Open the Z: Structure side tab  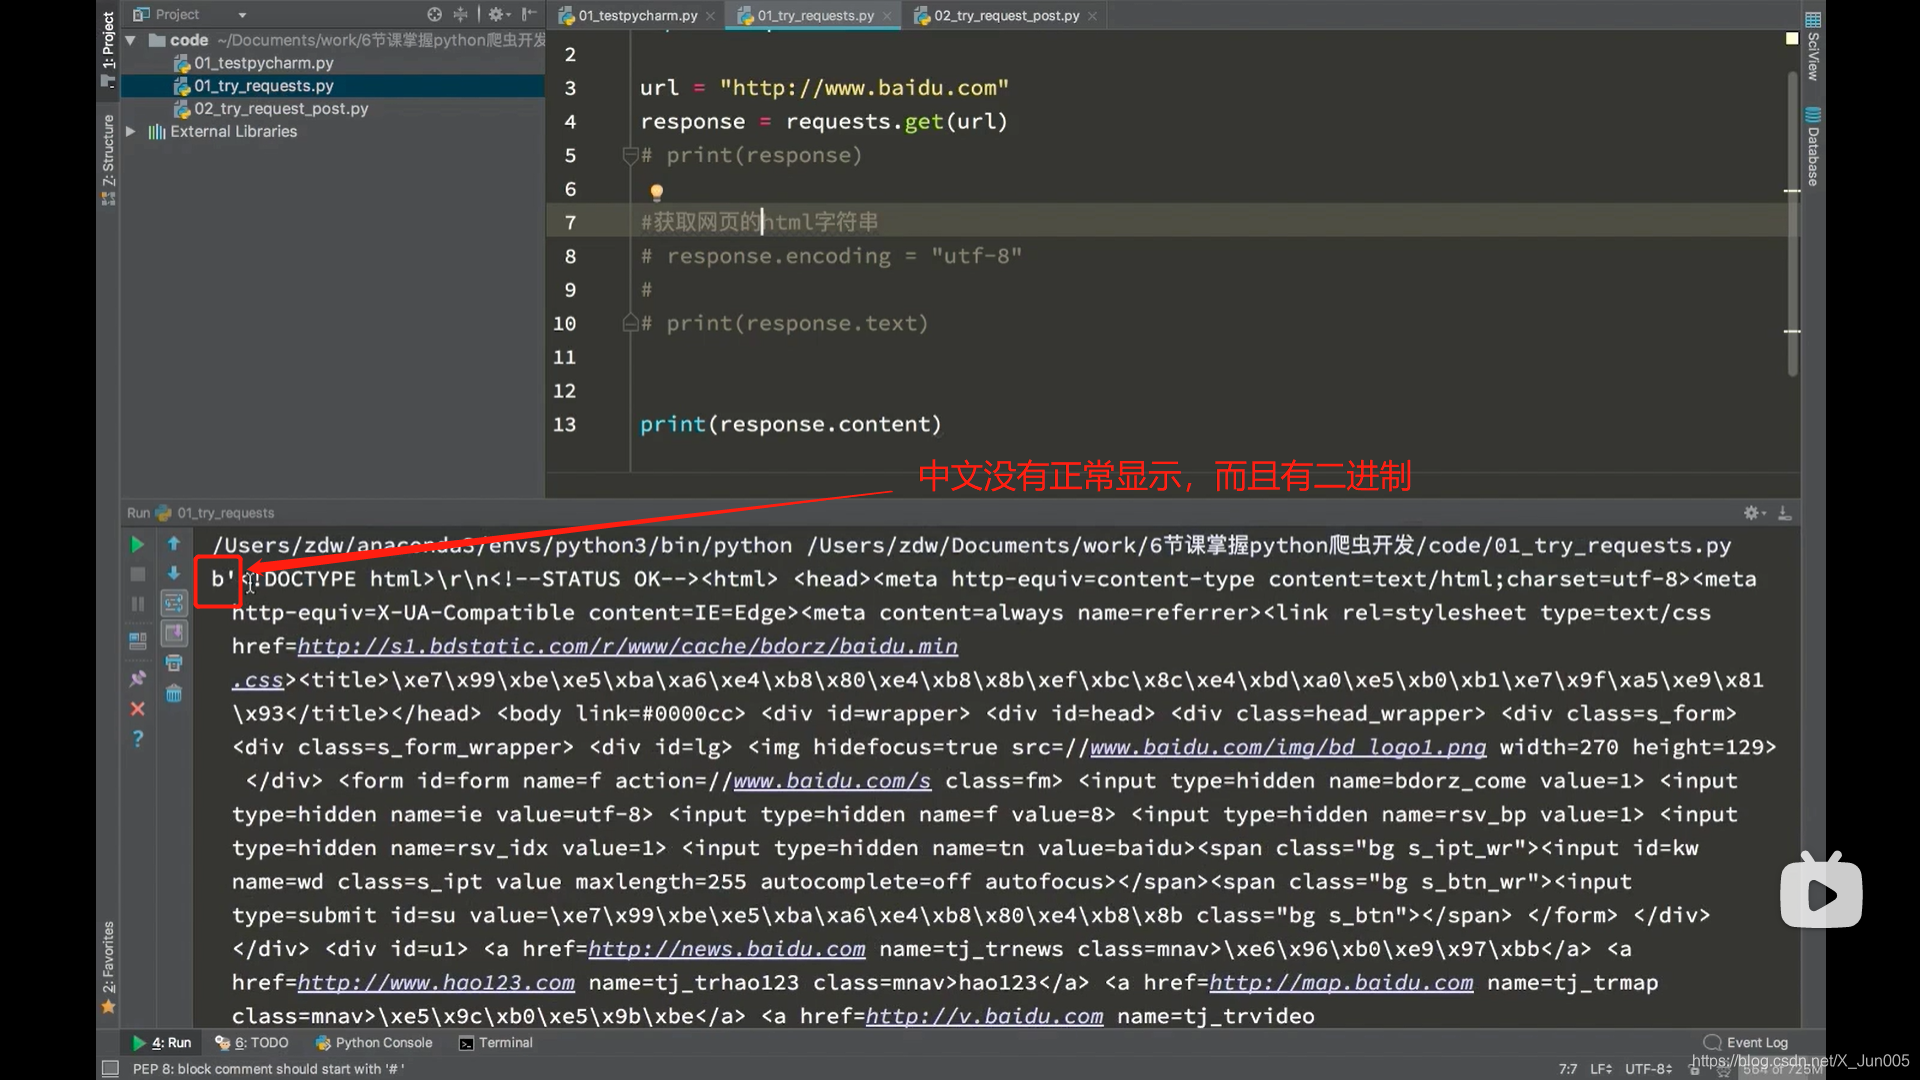(x=108, y=160)
